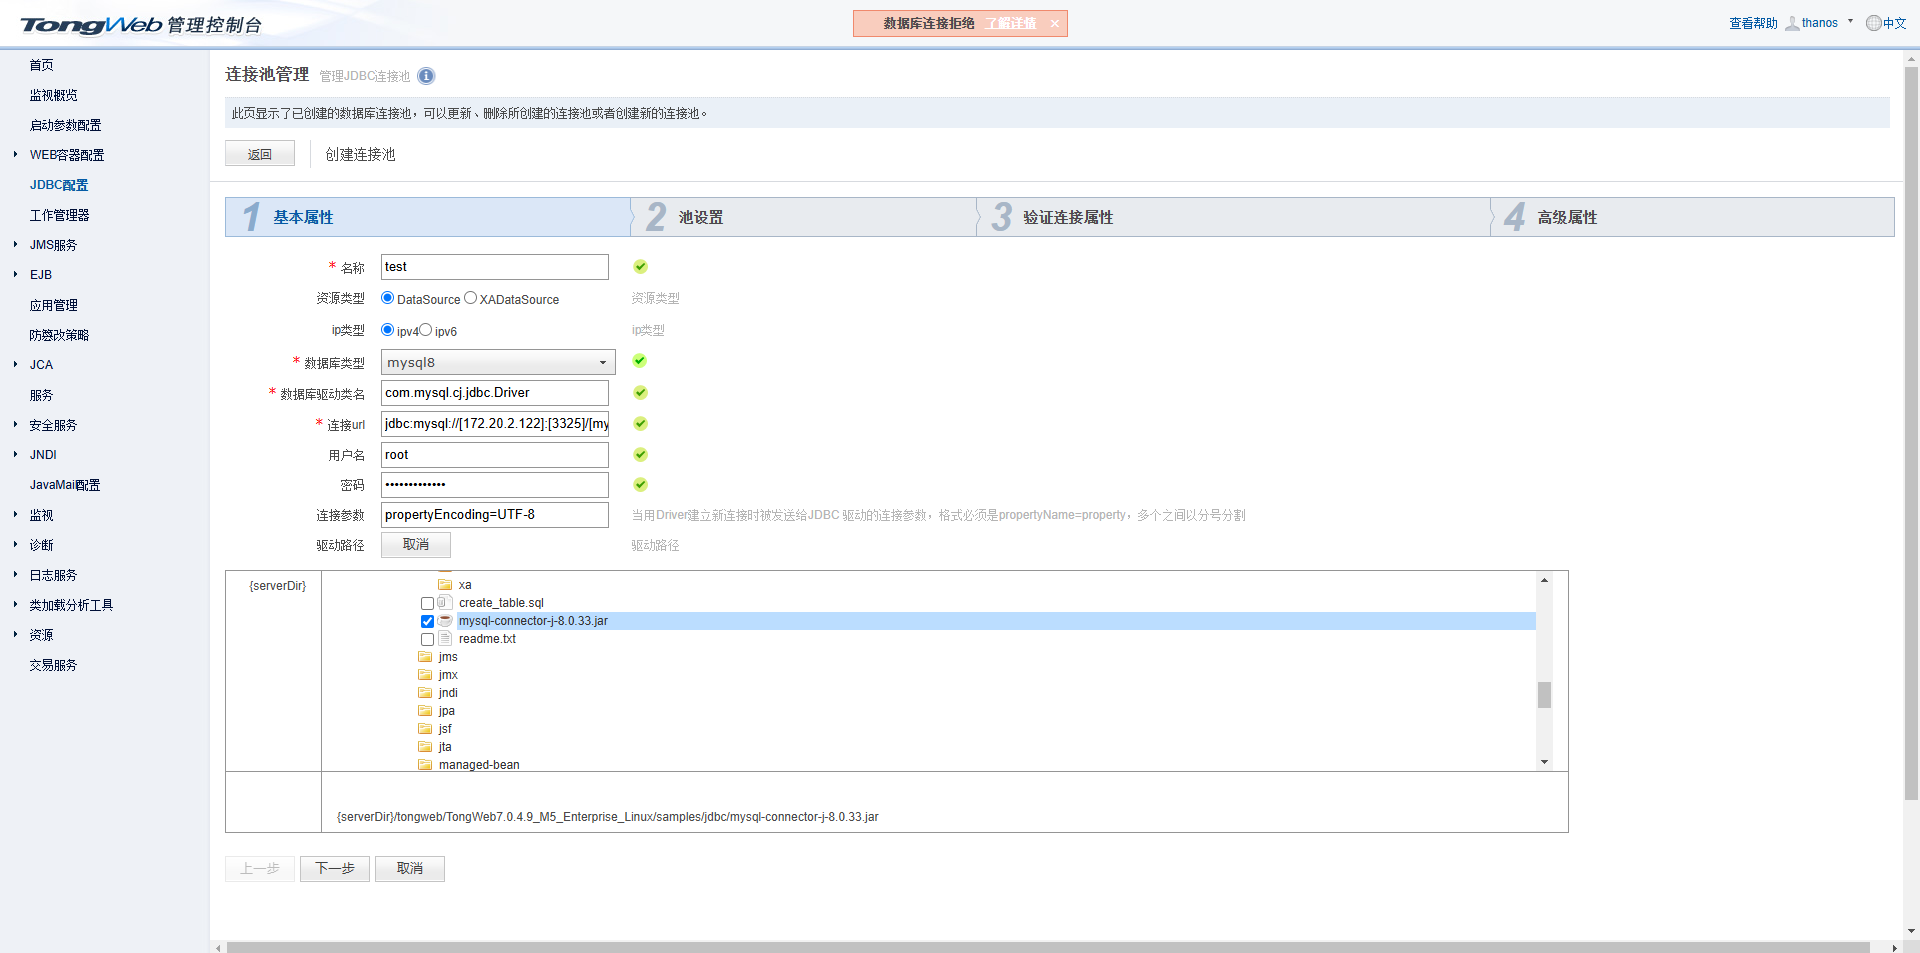Image resolution: width=1920 pixels, height=953 pixels.
Task: Click the info icon beside 管理JDBC连接池
Action: 426,76
